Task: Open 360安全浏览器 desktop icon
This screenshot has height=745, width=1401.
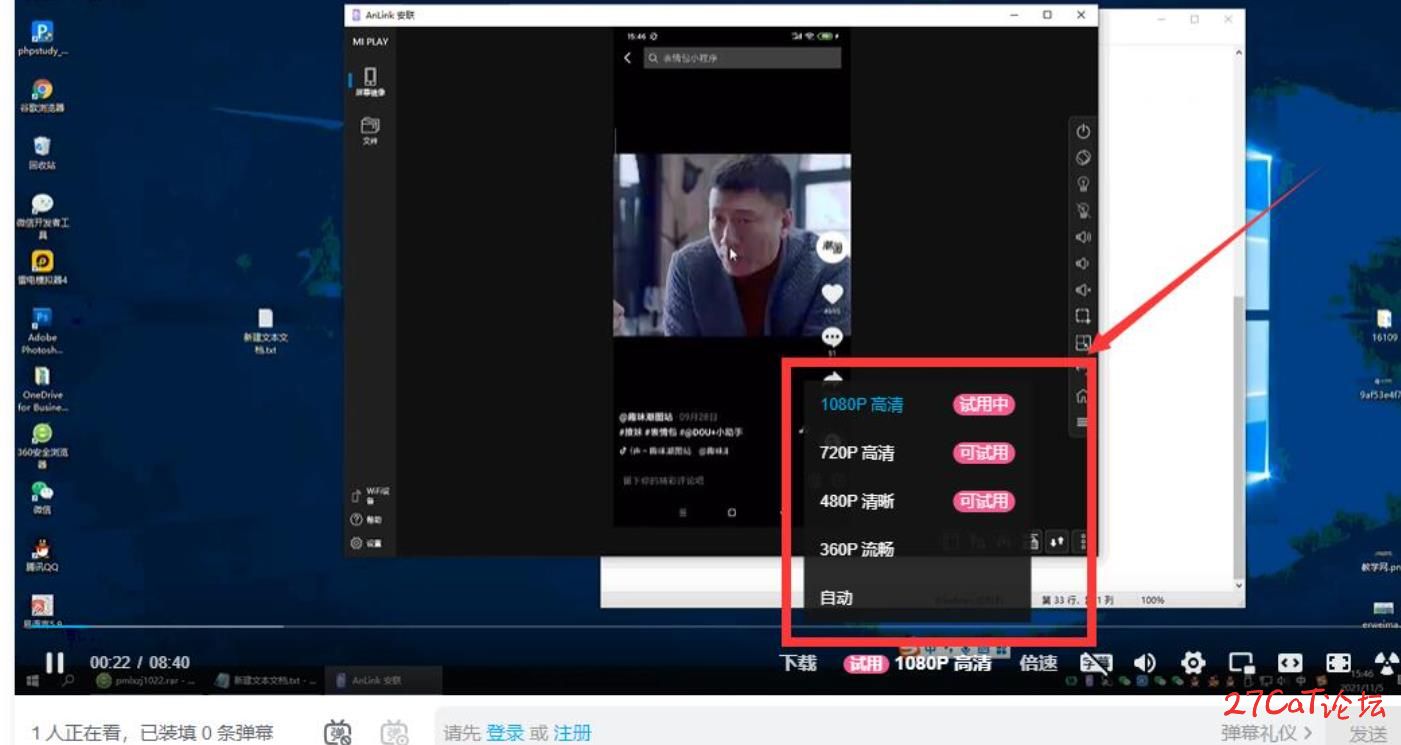Action: tap(43, 446)
